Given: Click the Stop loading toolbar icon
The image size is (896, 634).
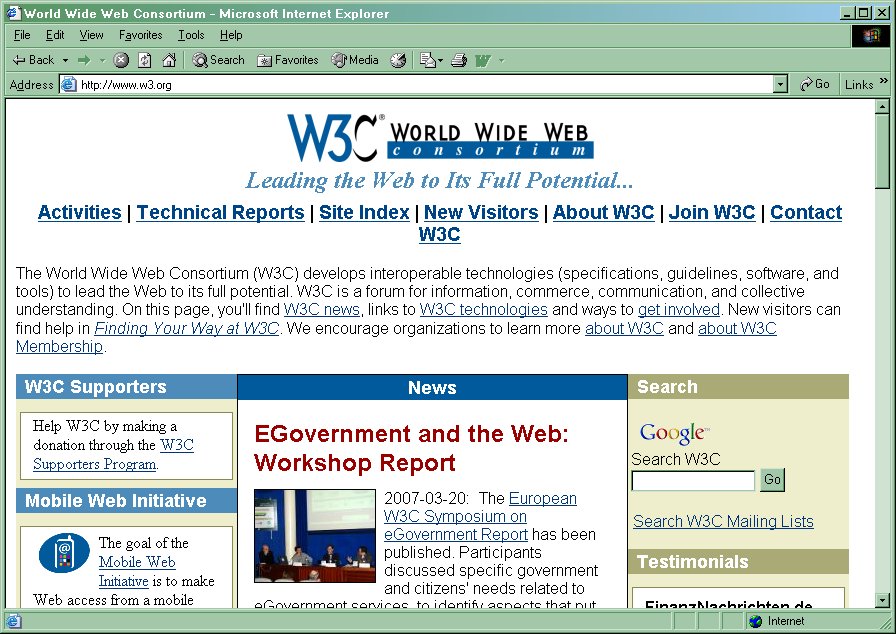Looking at the screenshot, I should point(121,60).
